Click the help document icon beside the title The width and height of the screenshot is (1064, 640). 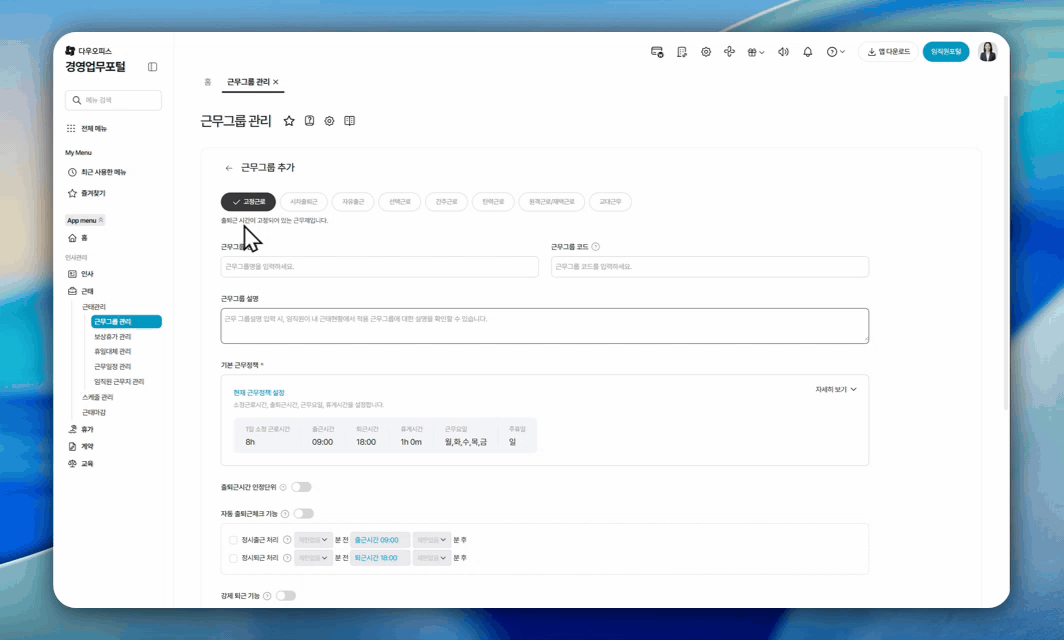309,121
